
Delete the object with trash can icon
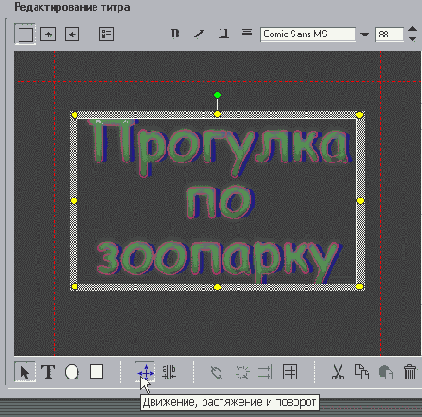tap(410, 372)
